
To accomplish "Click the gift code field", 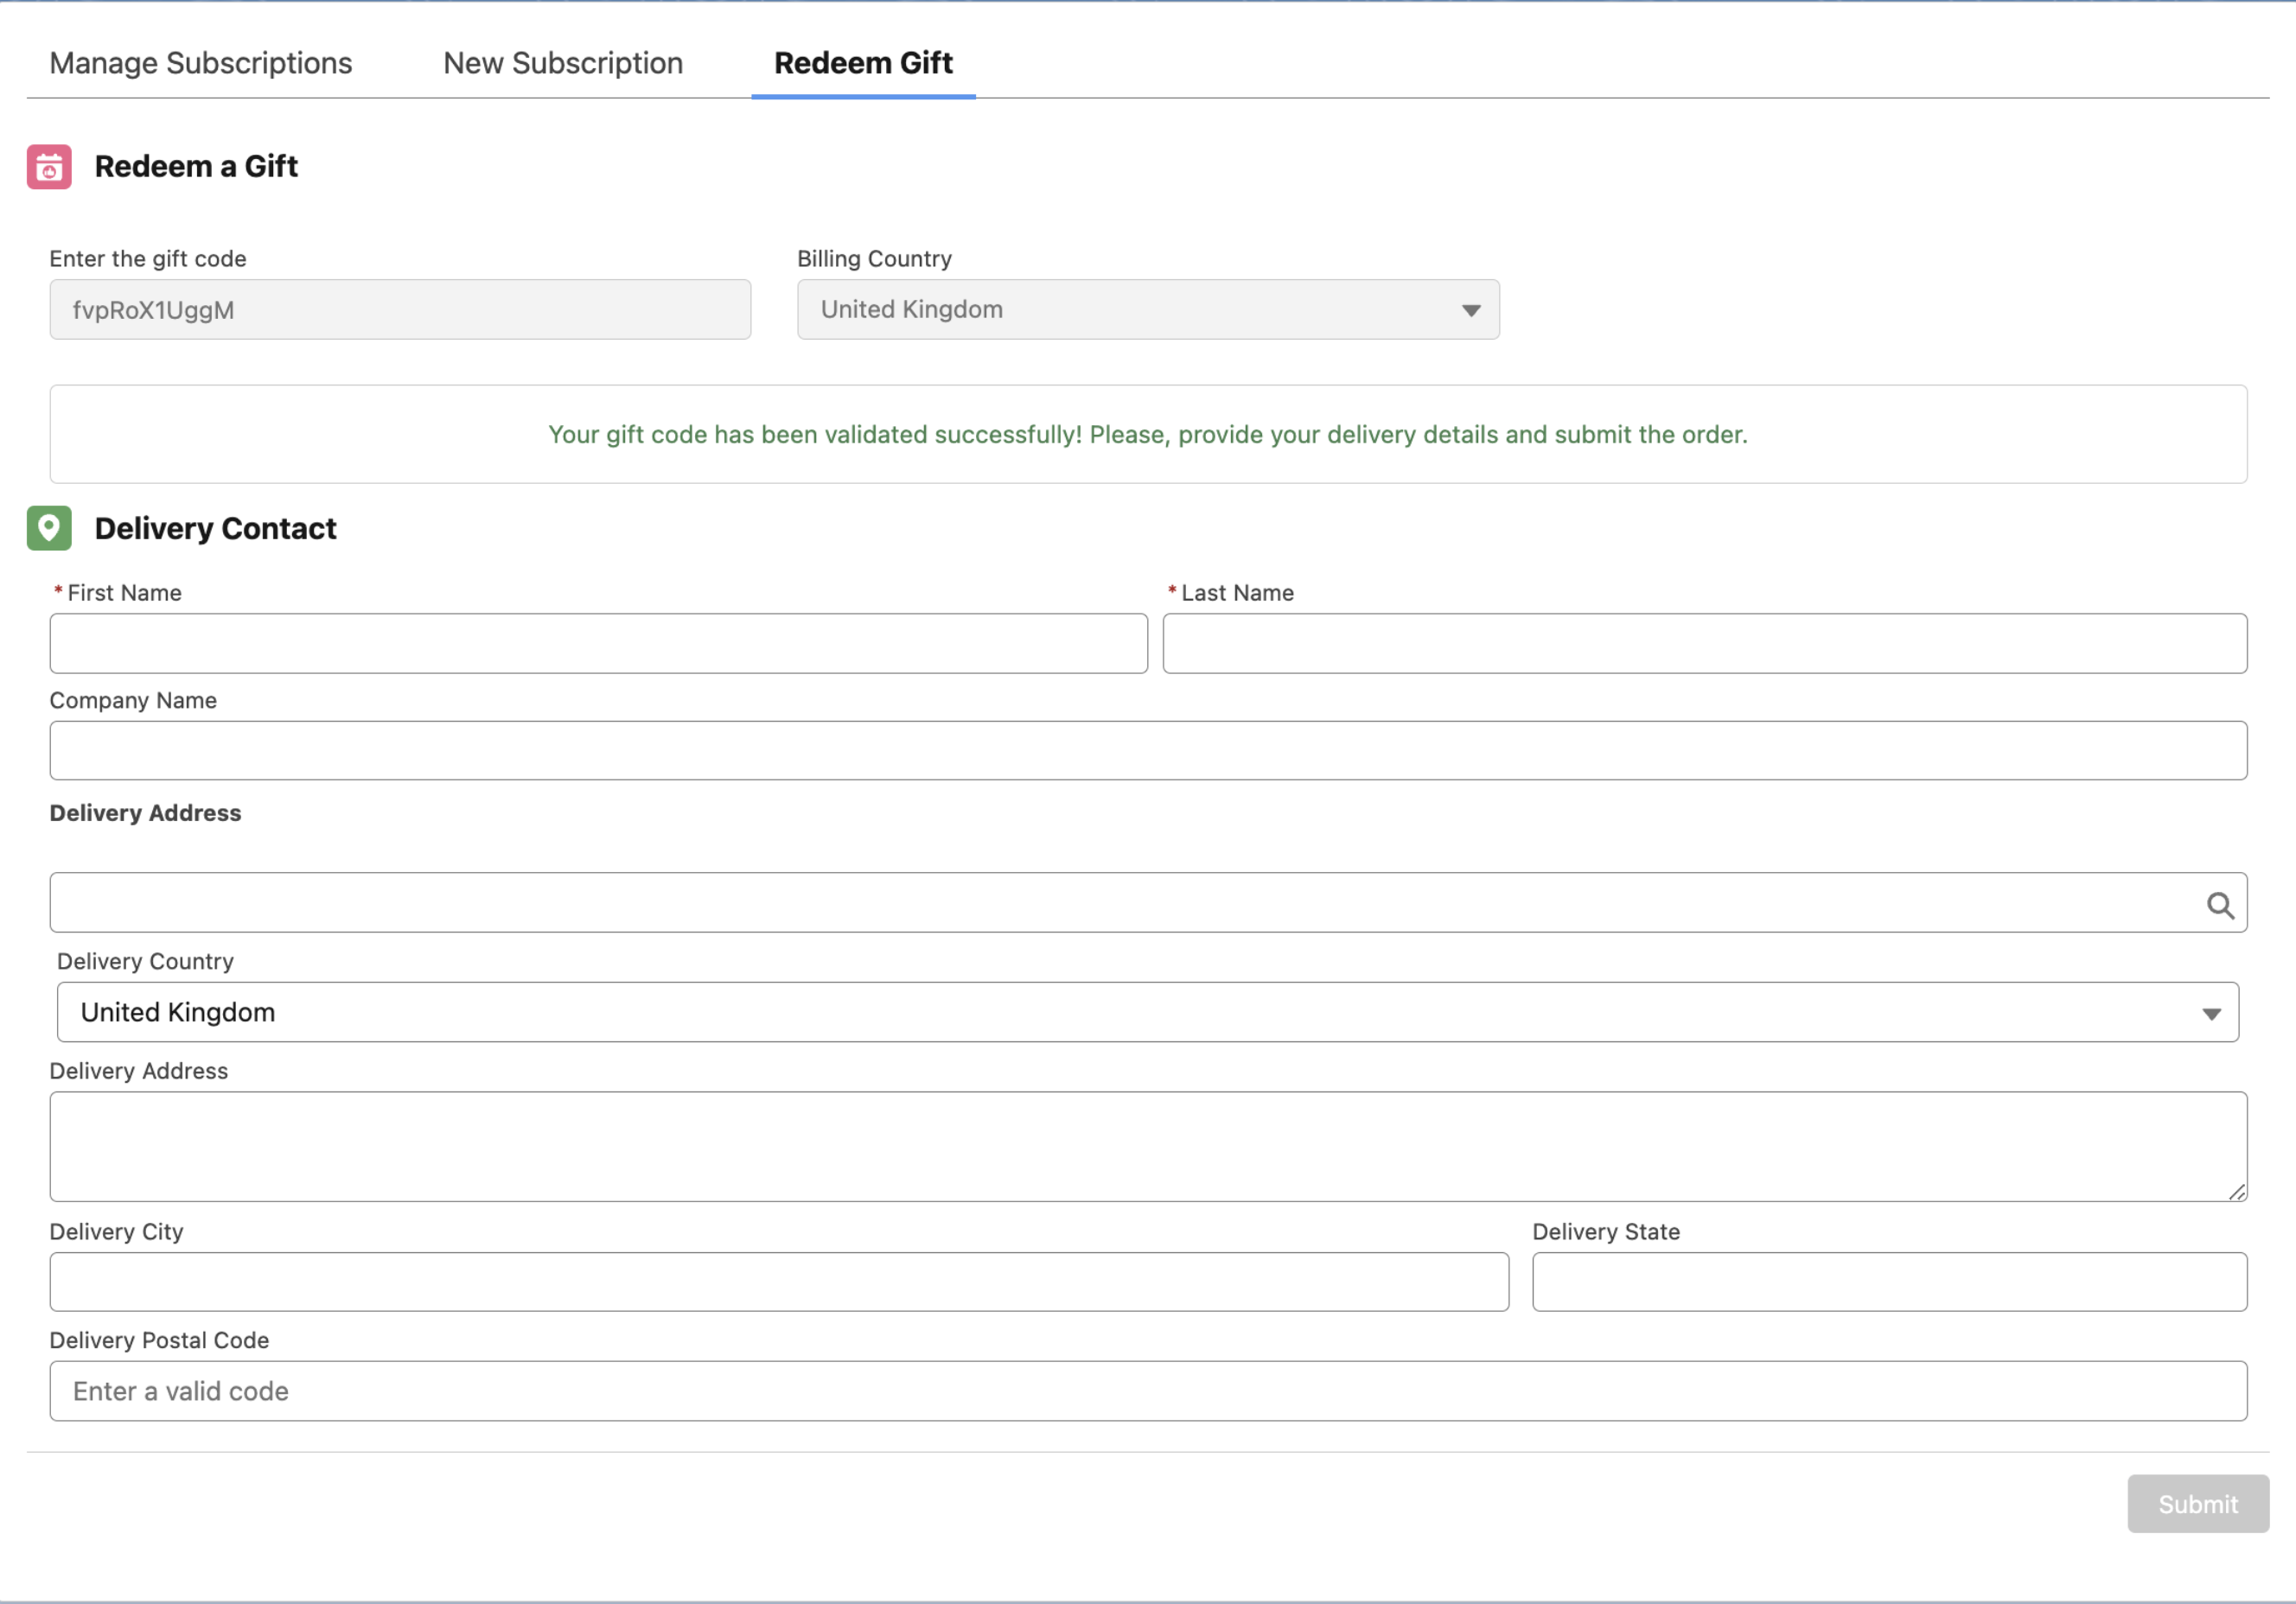I will [x=400, y=310].
